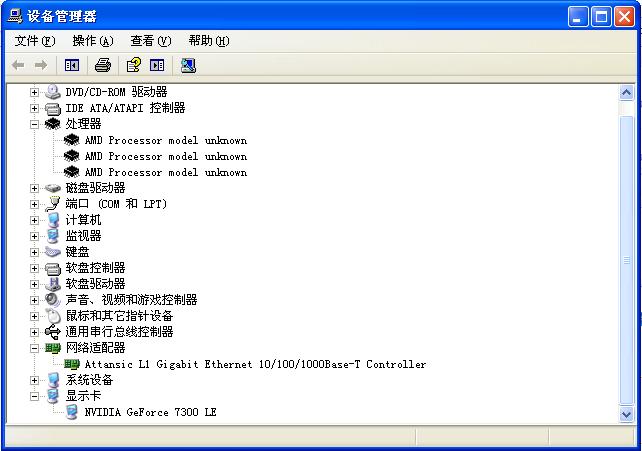Click the 软盘控制器 floppy controller icon
The height and width of the screenshot is (451, 642).
tap(52, 268)
